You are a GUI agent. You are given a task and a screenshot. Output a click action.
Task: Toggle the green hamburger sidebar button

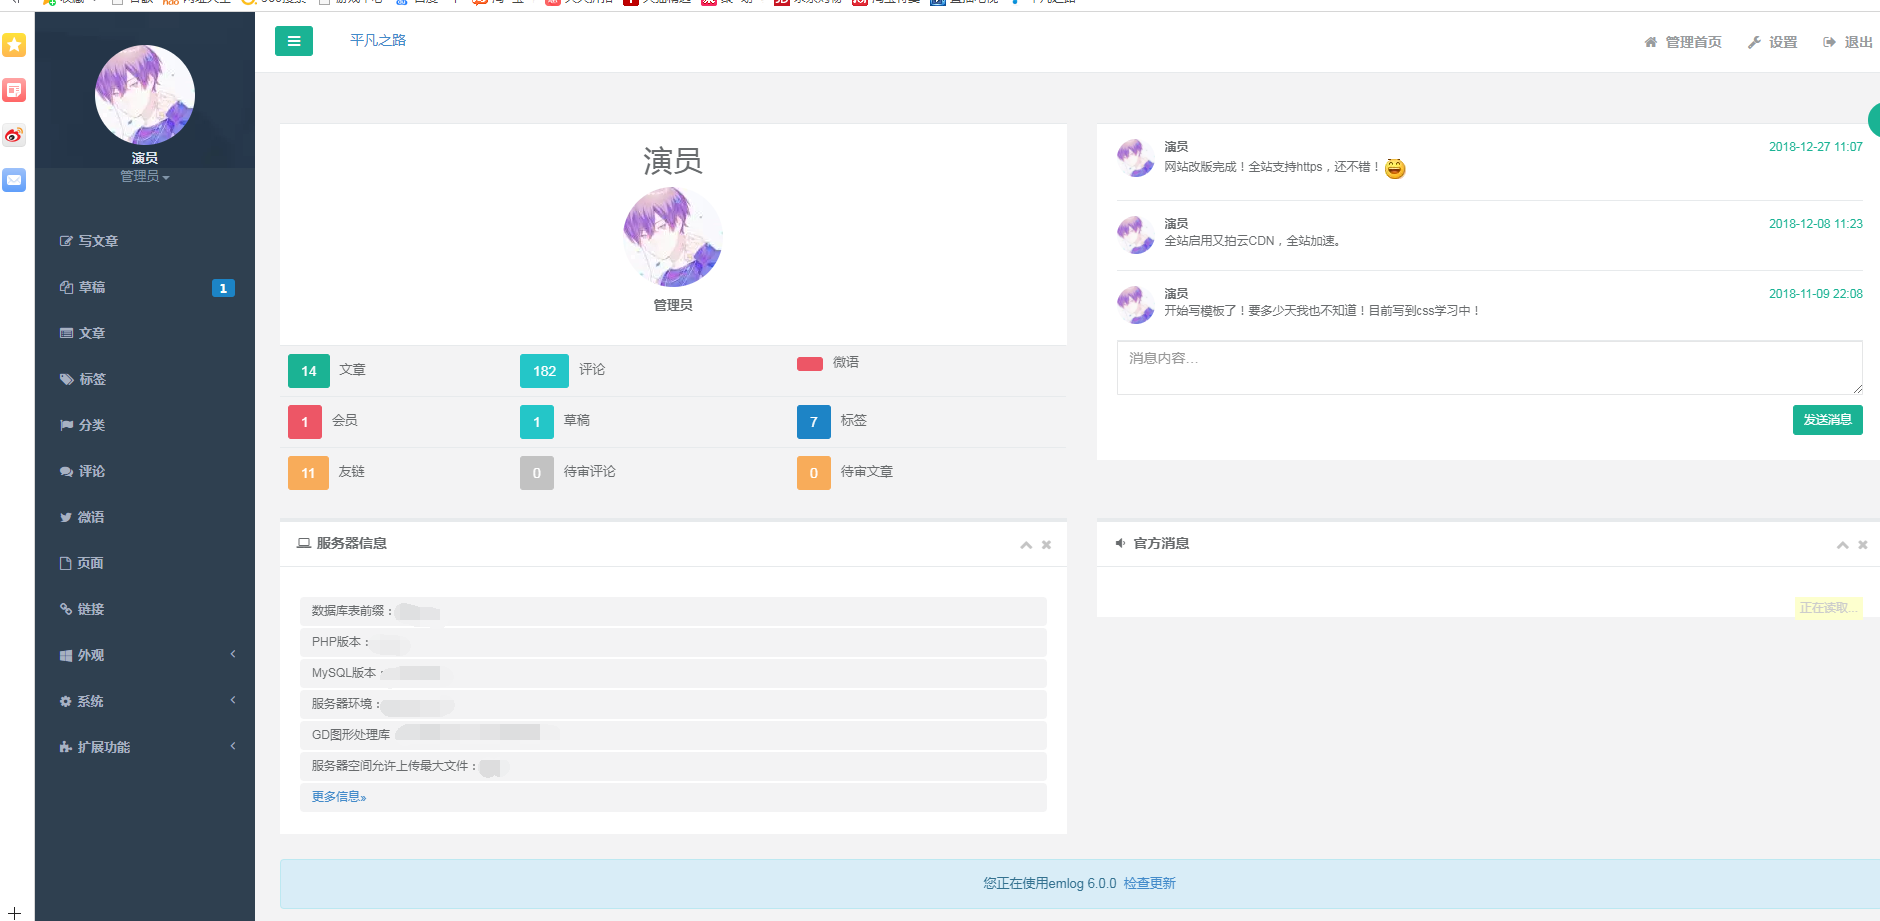click(293, 41)
